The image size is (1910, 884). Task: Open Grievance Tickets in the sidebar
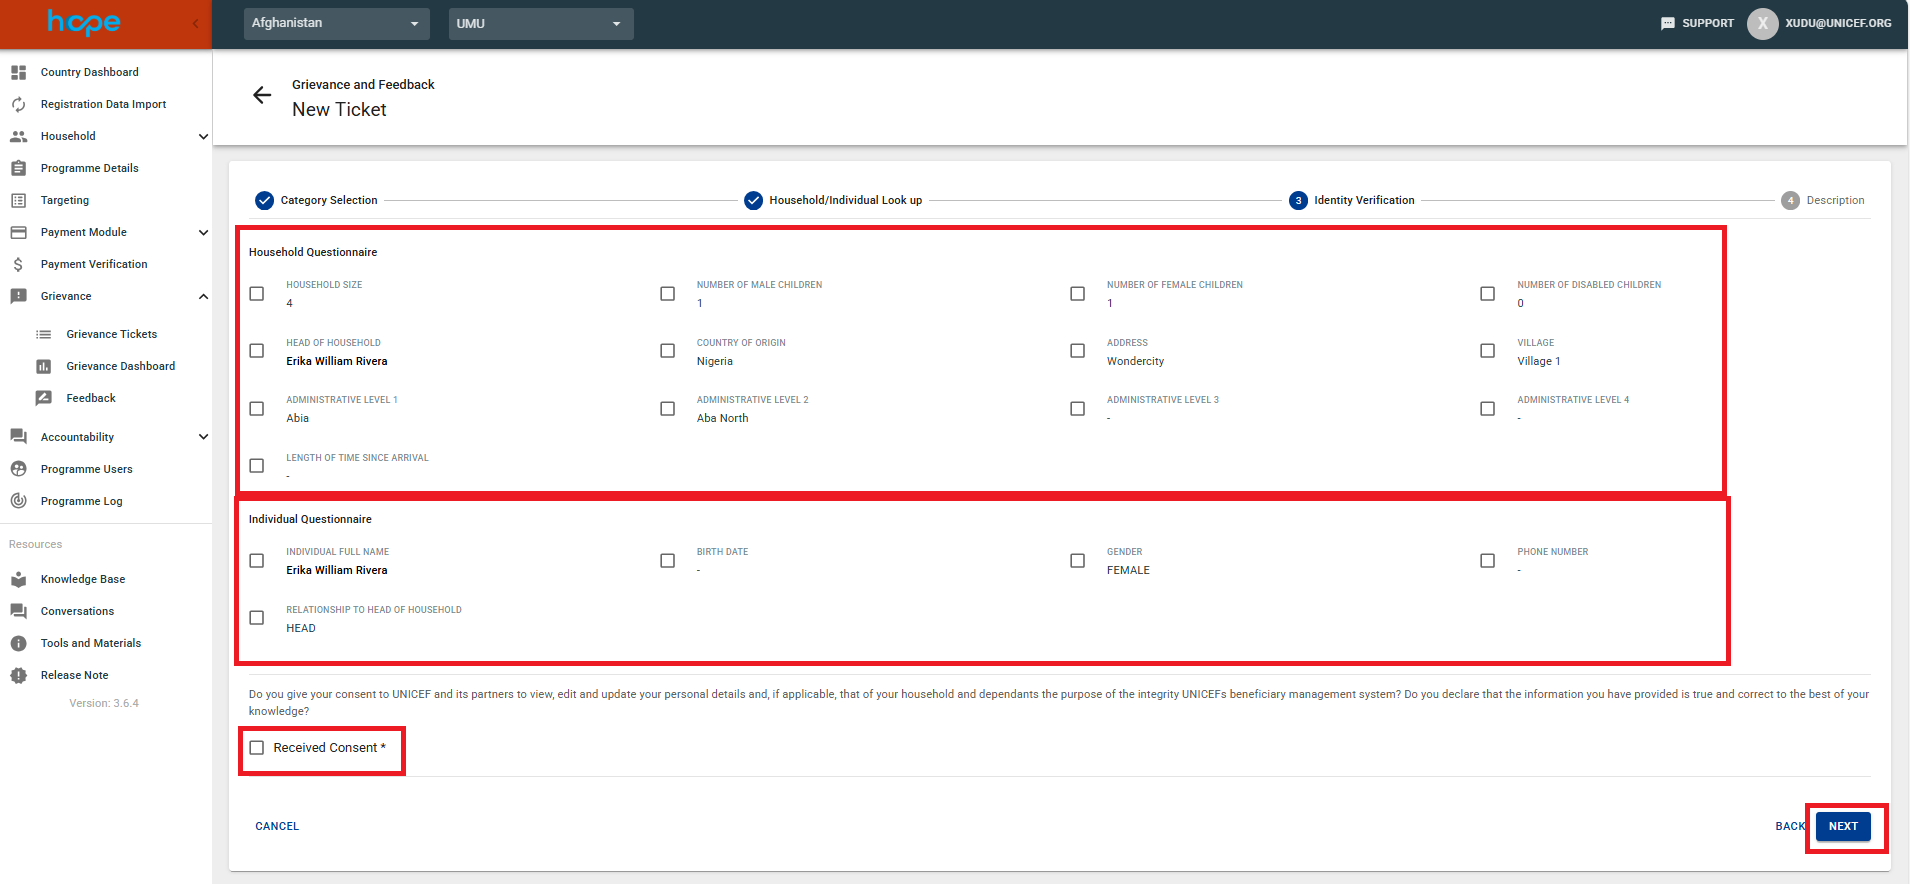pyautogui.click(x=111, y=334)
